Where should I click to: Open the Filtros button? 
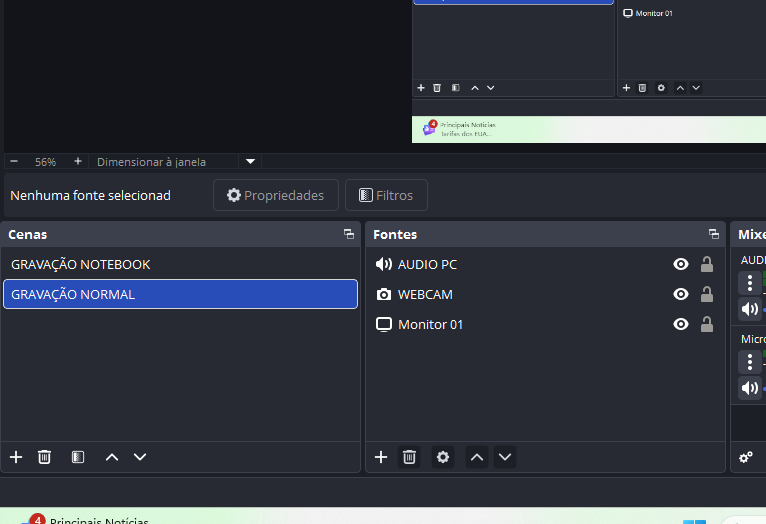(386, 195)
